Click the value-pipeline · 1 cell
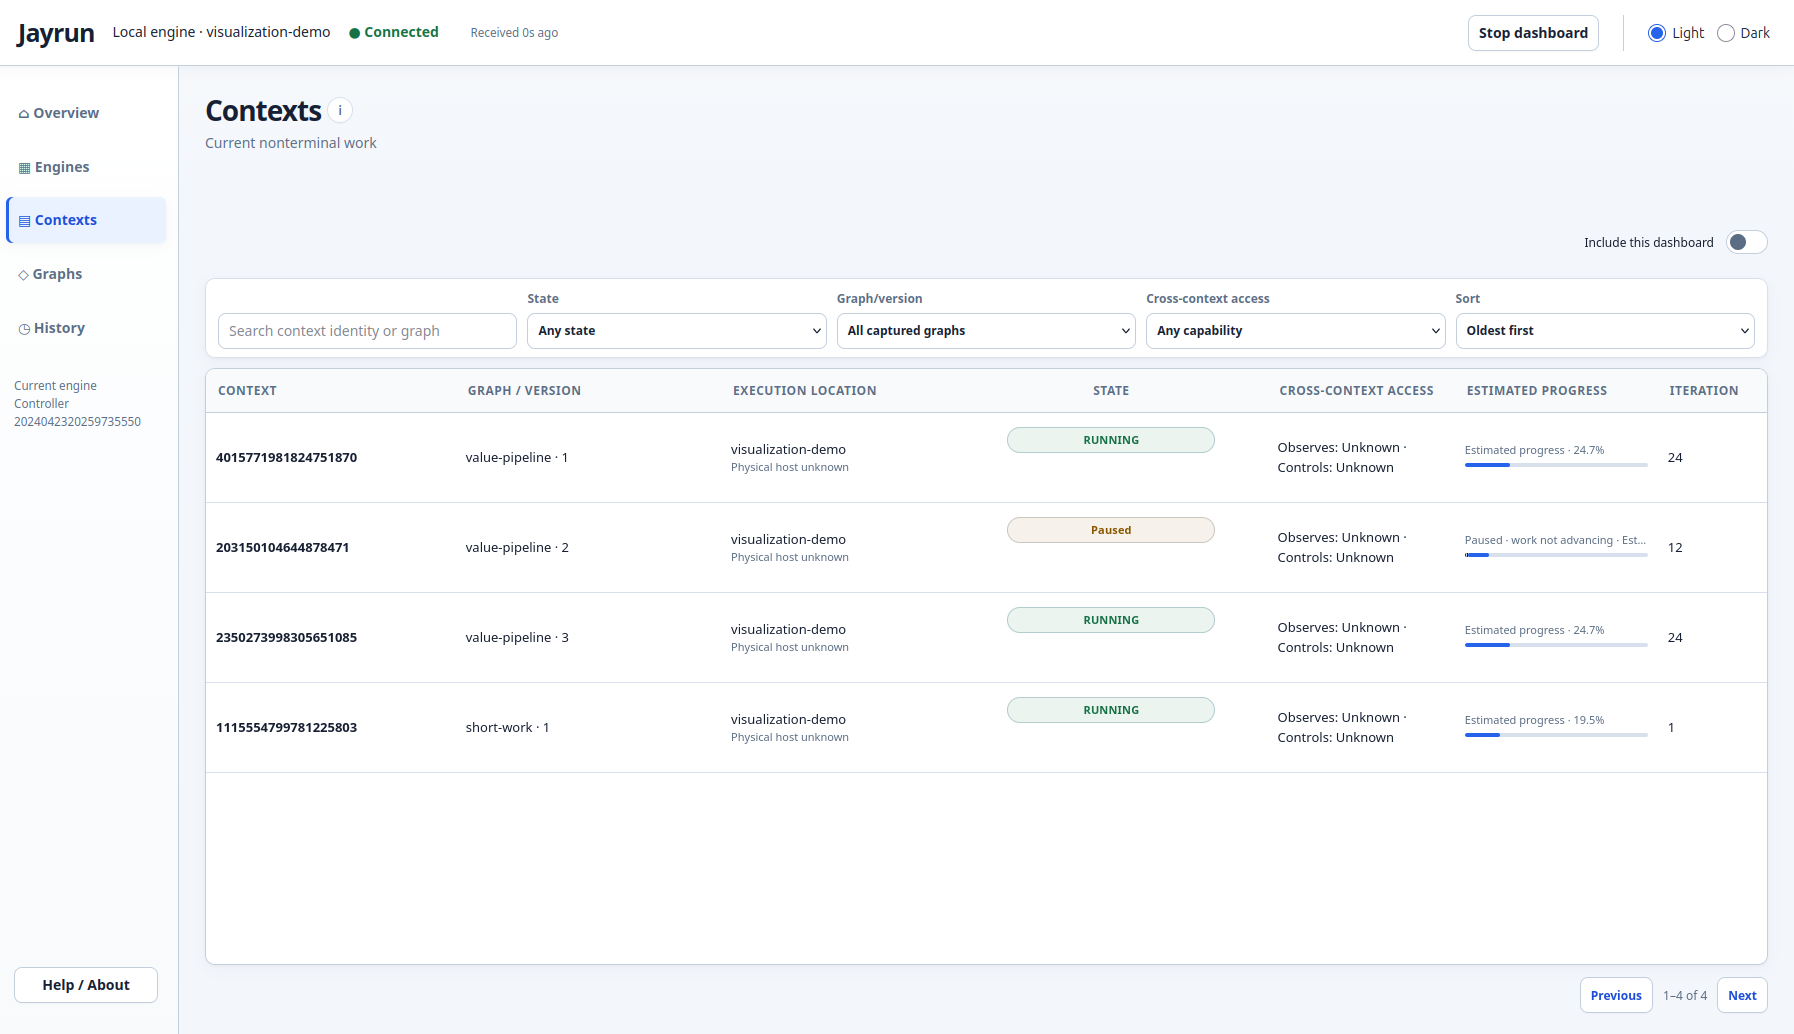Screen dimensions: 1794x1034 [517, 458]
